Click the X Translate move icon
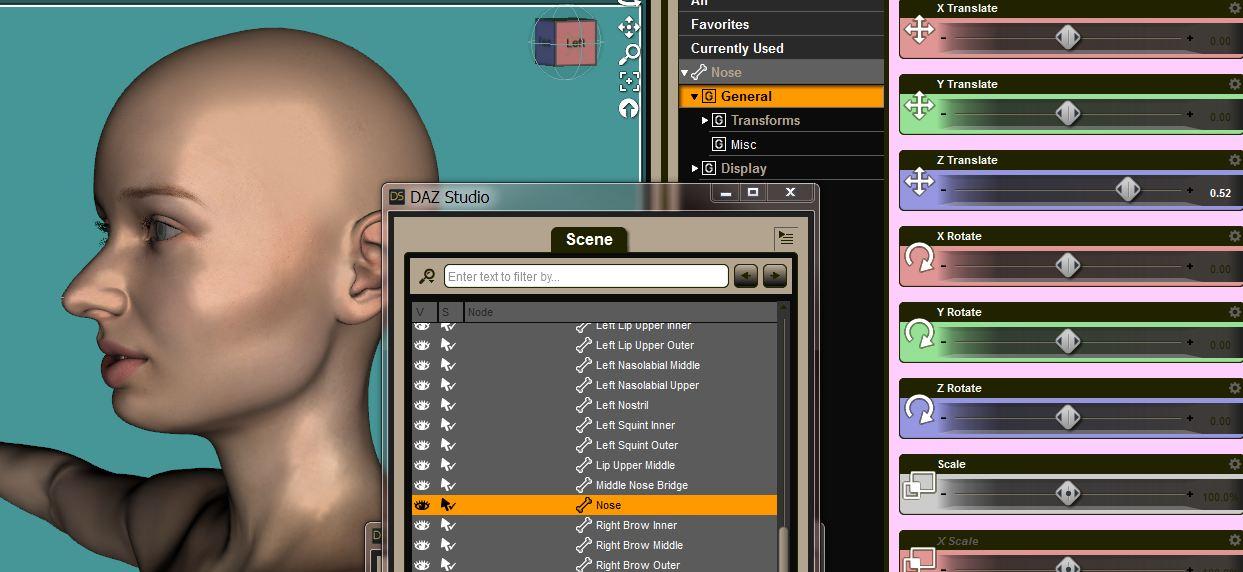The height and width of the screenshot is (572, 1243). point(919,30)
